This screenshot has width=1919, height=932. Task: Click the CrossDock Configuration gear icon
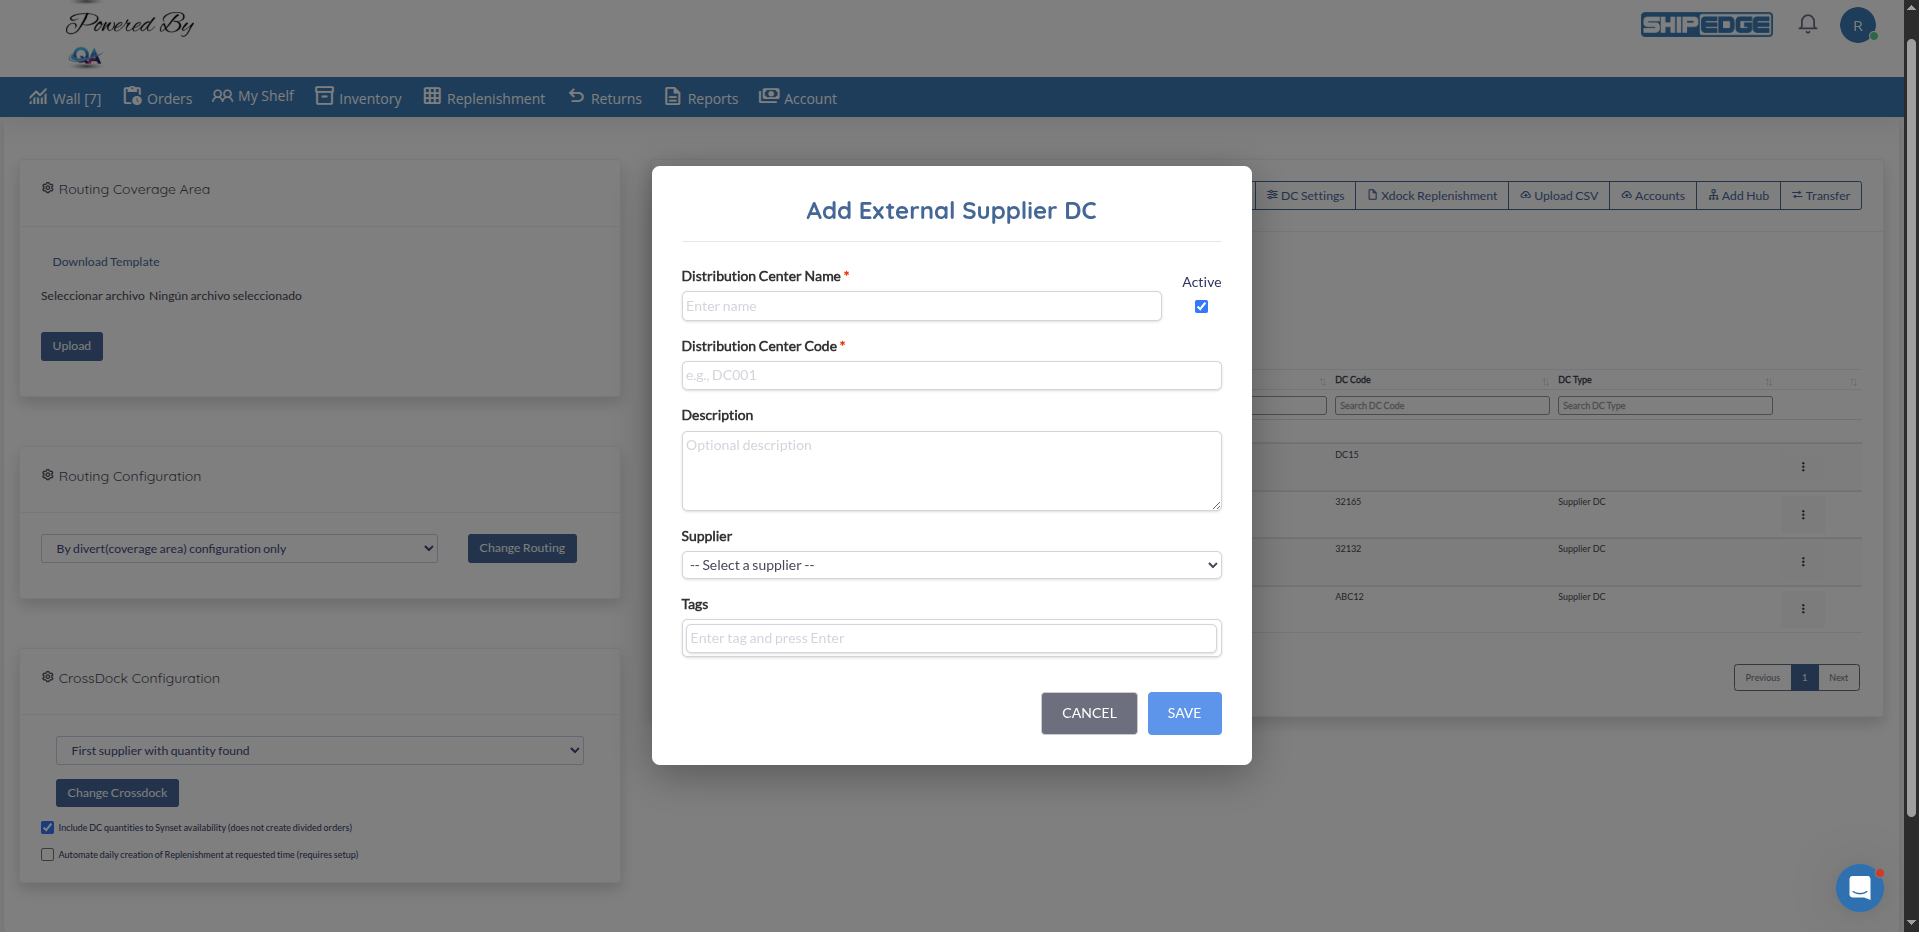coord(47,677)
